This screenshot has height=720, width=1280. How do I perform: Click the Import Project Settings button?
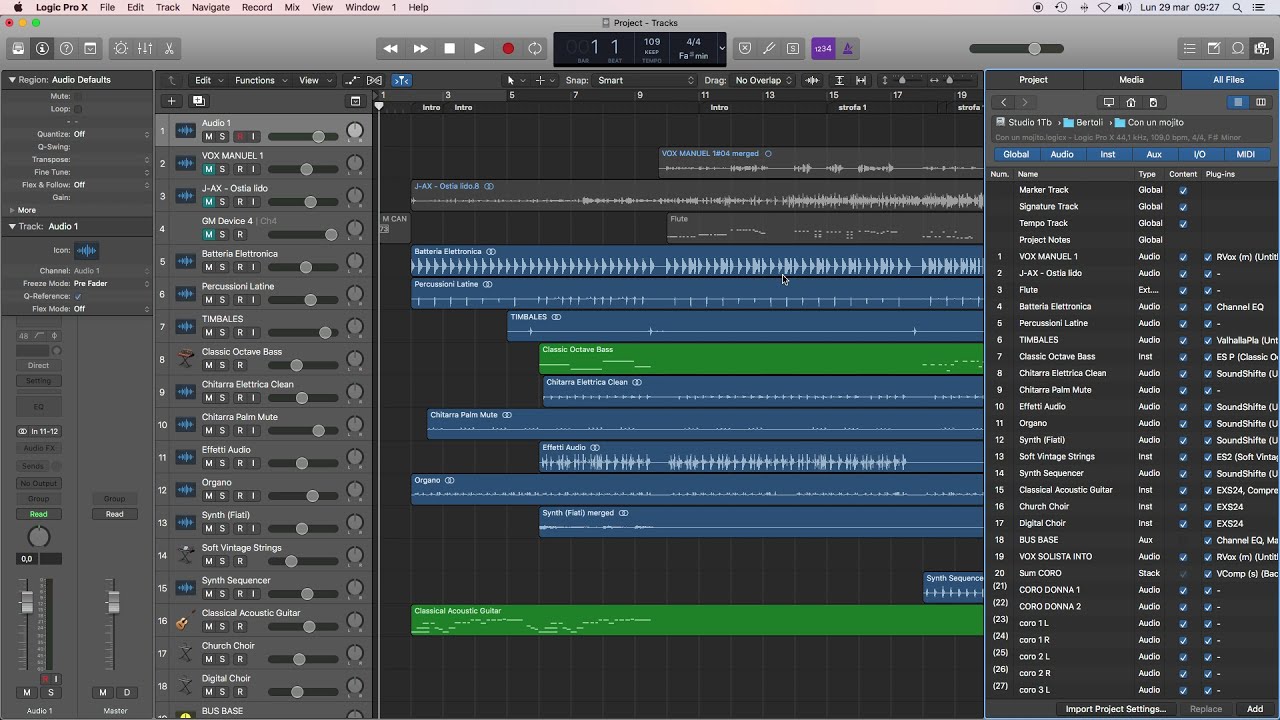coord(1115,709)
